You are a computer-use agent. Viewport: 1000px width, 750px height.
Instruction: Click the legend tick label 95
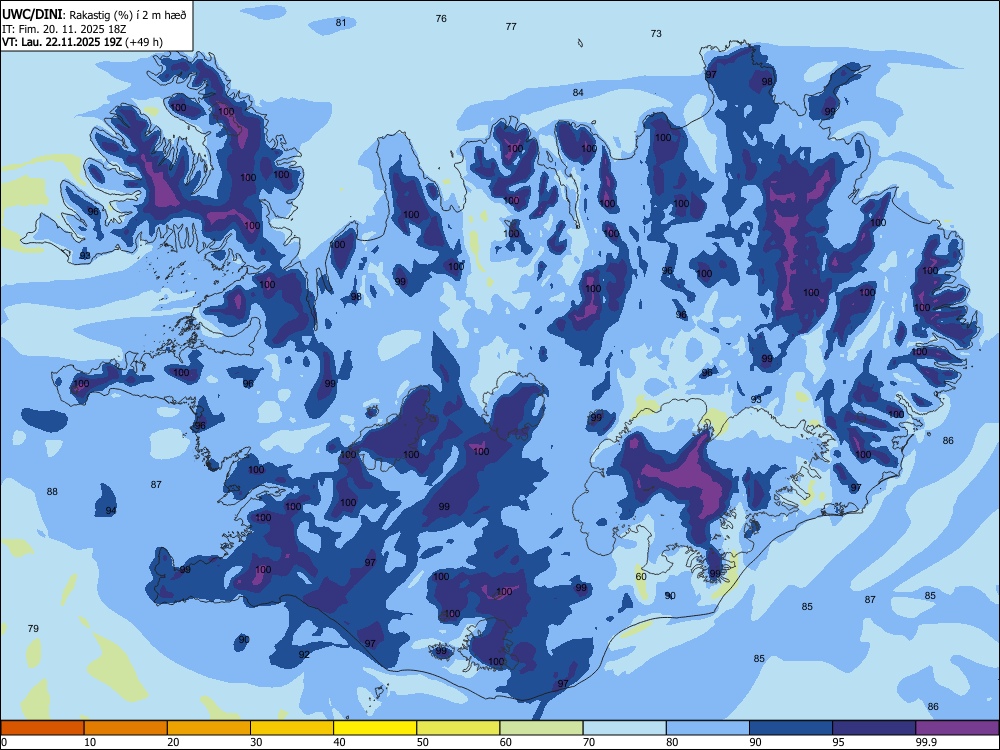(x=839, y=742)
